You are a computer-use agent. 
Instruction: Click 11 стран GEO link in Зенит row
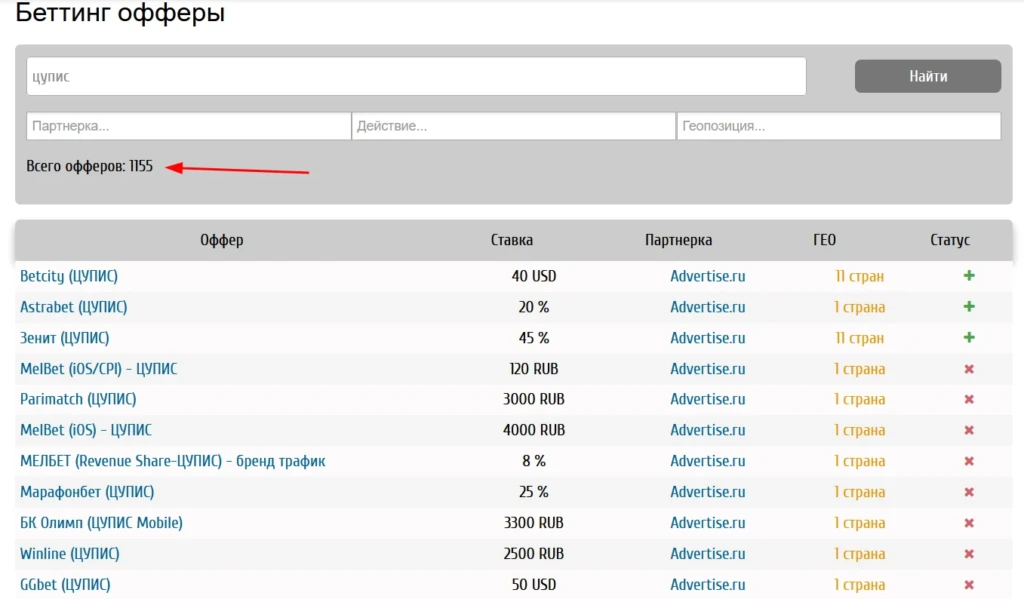(859, 338)
